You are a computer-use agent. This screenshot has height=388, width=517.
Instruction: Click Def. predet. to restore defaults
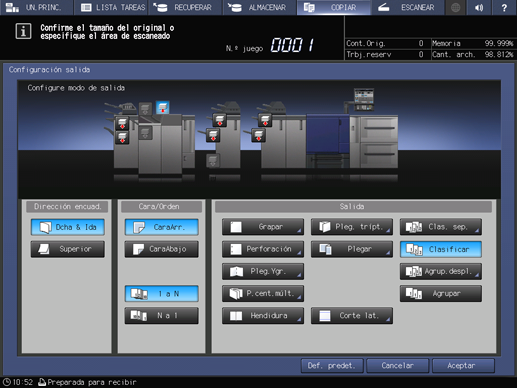[x=332, y=366]
